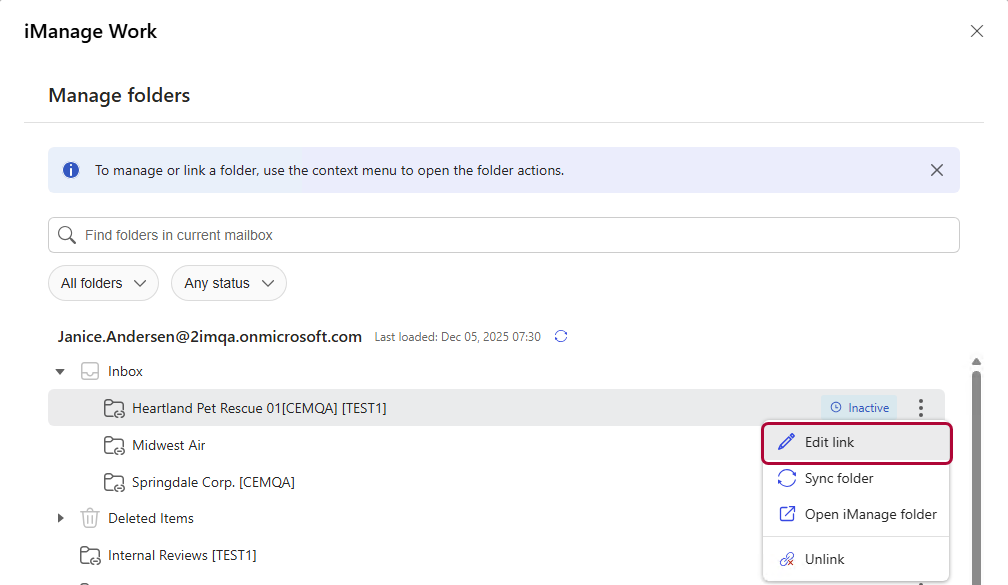Click the magnifier icon in search box
Viewport: 1008px width, 585px height.
(x=67, y=235)
